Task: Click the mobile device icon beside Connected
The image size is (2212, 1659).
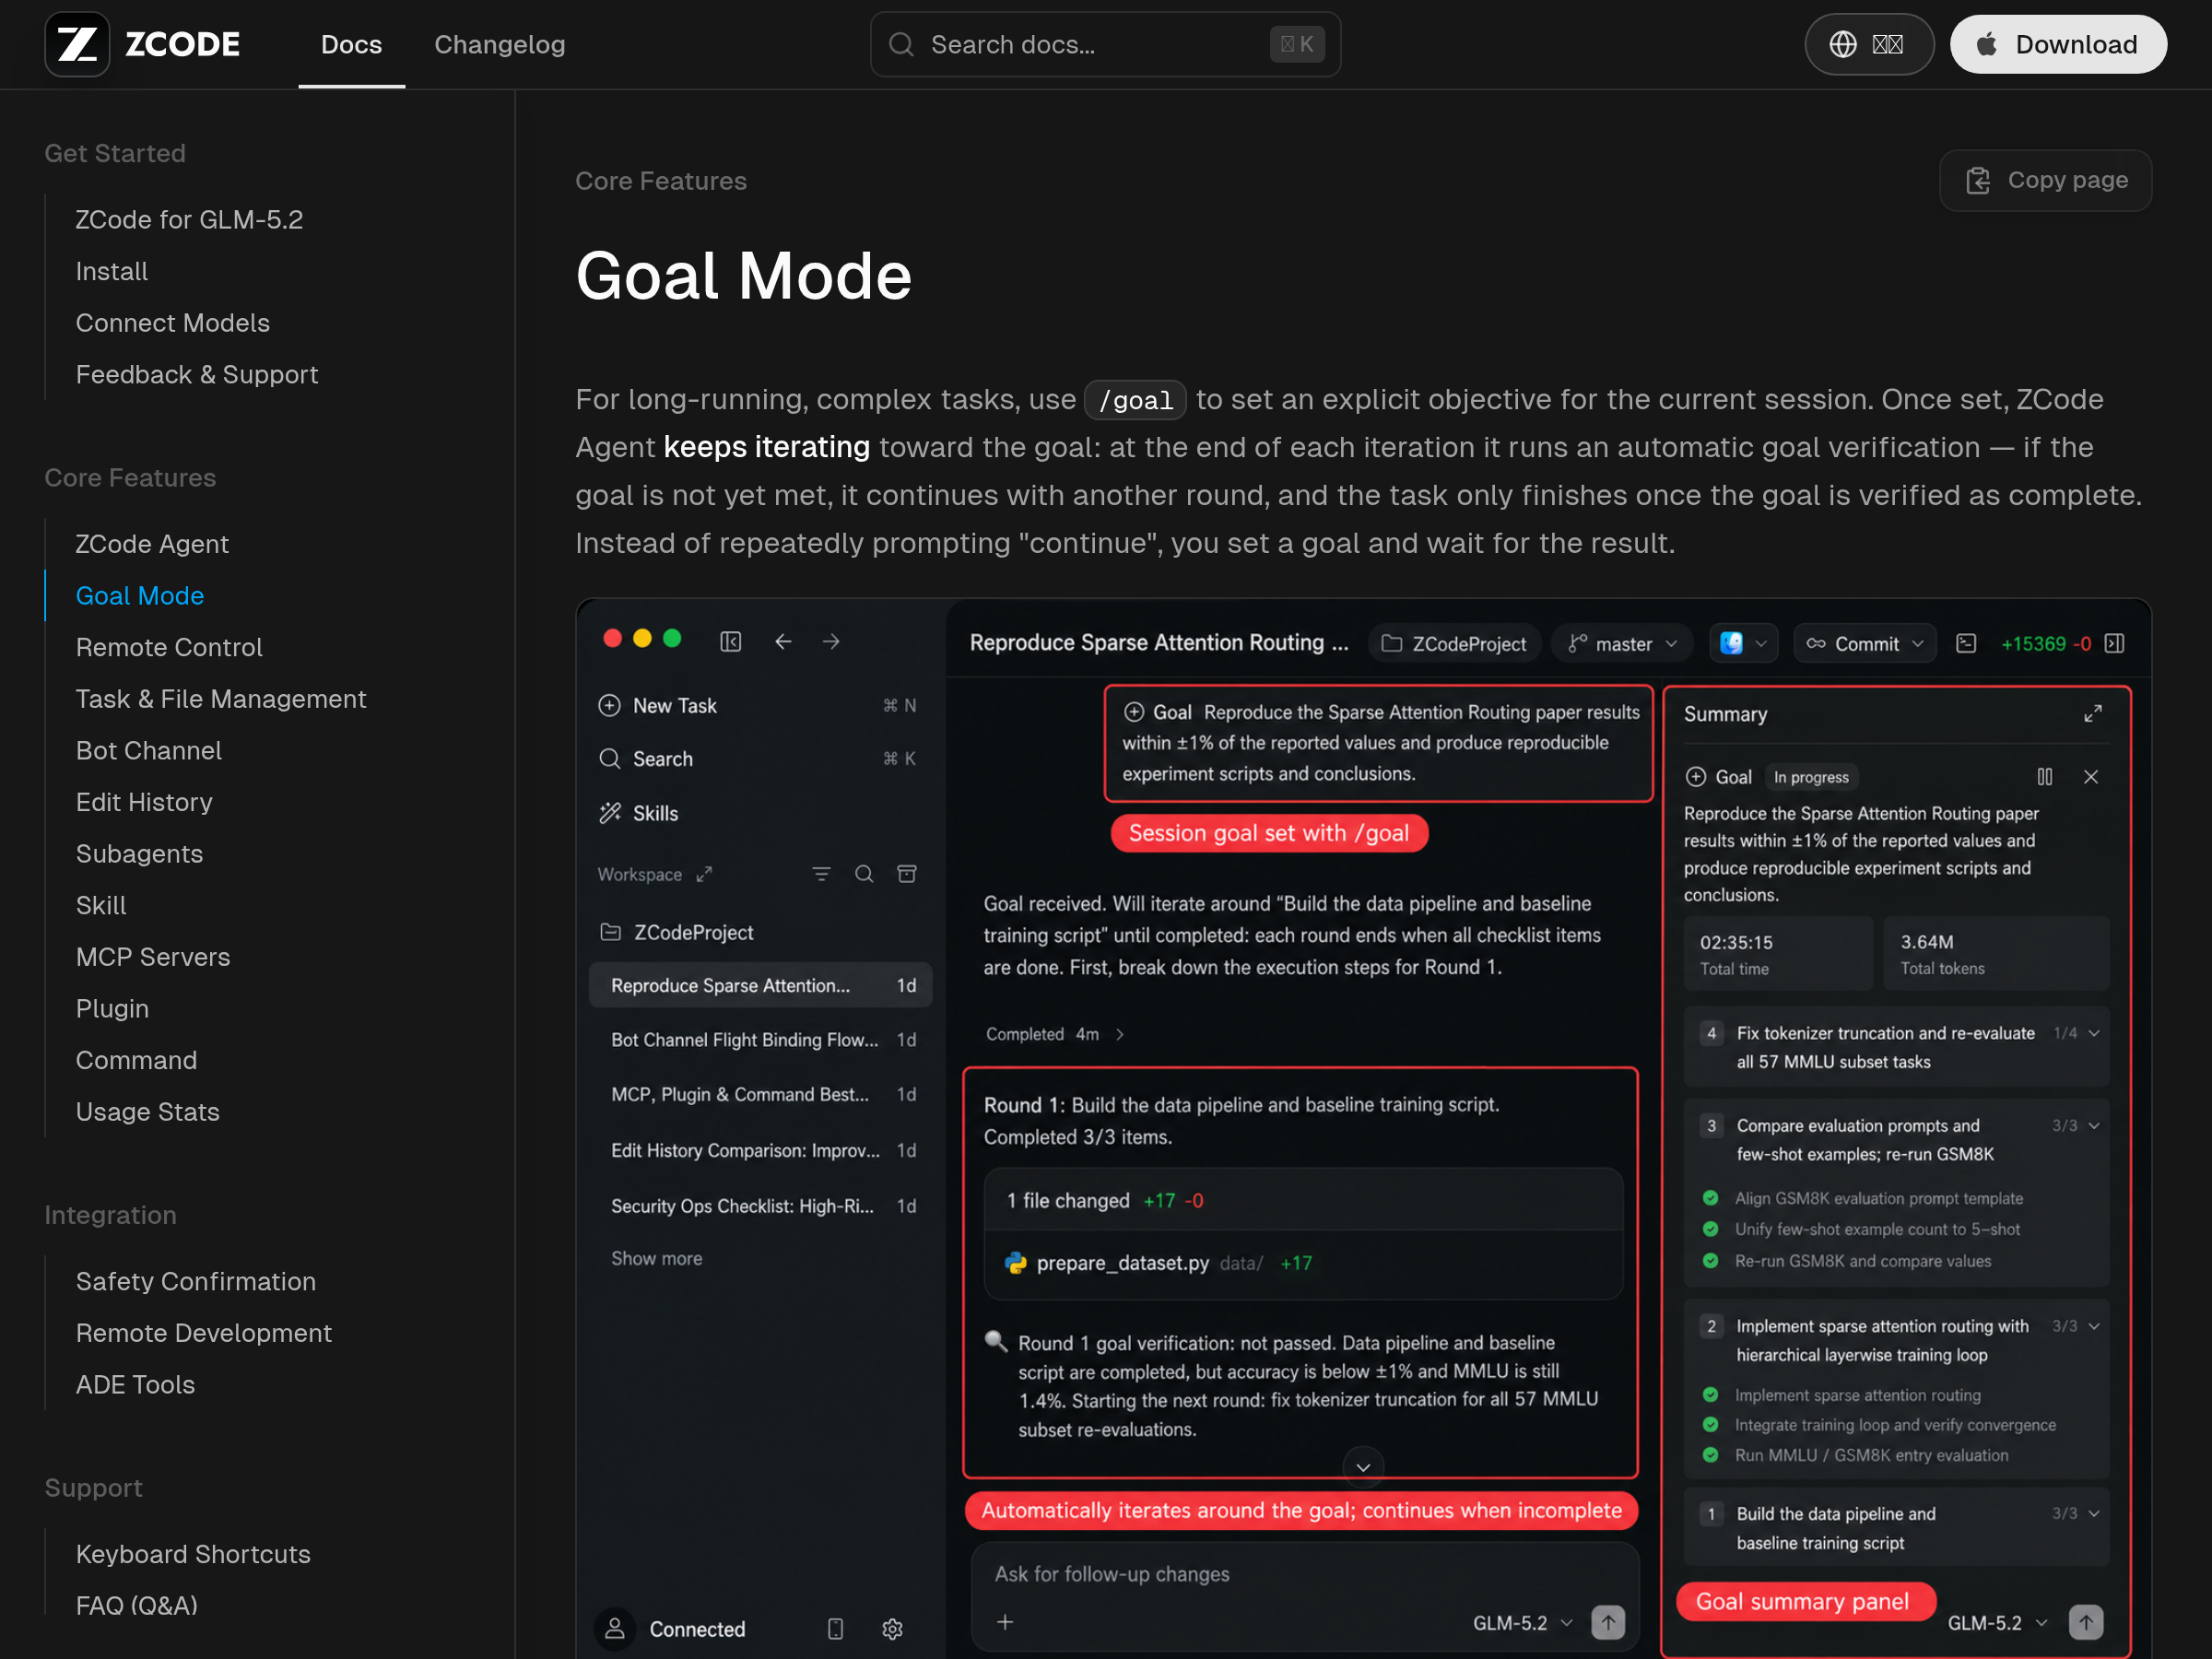Action: coord(835,1629)
